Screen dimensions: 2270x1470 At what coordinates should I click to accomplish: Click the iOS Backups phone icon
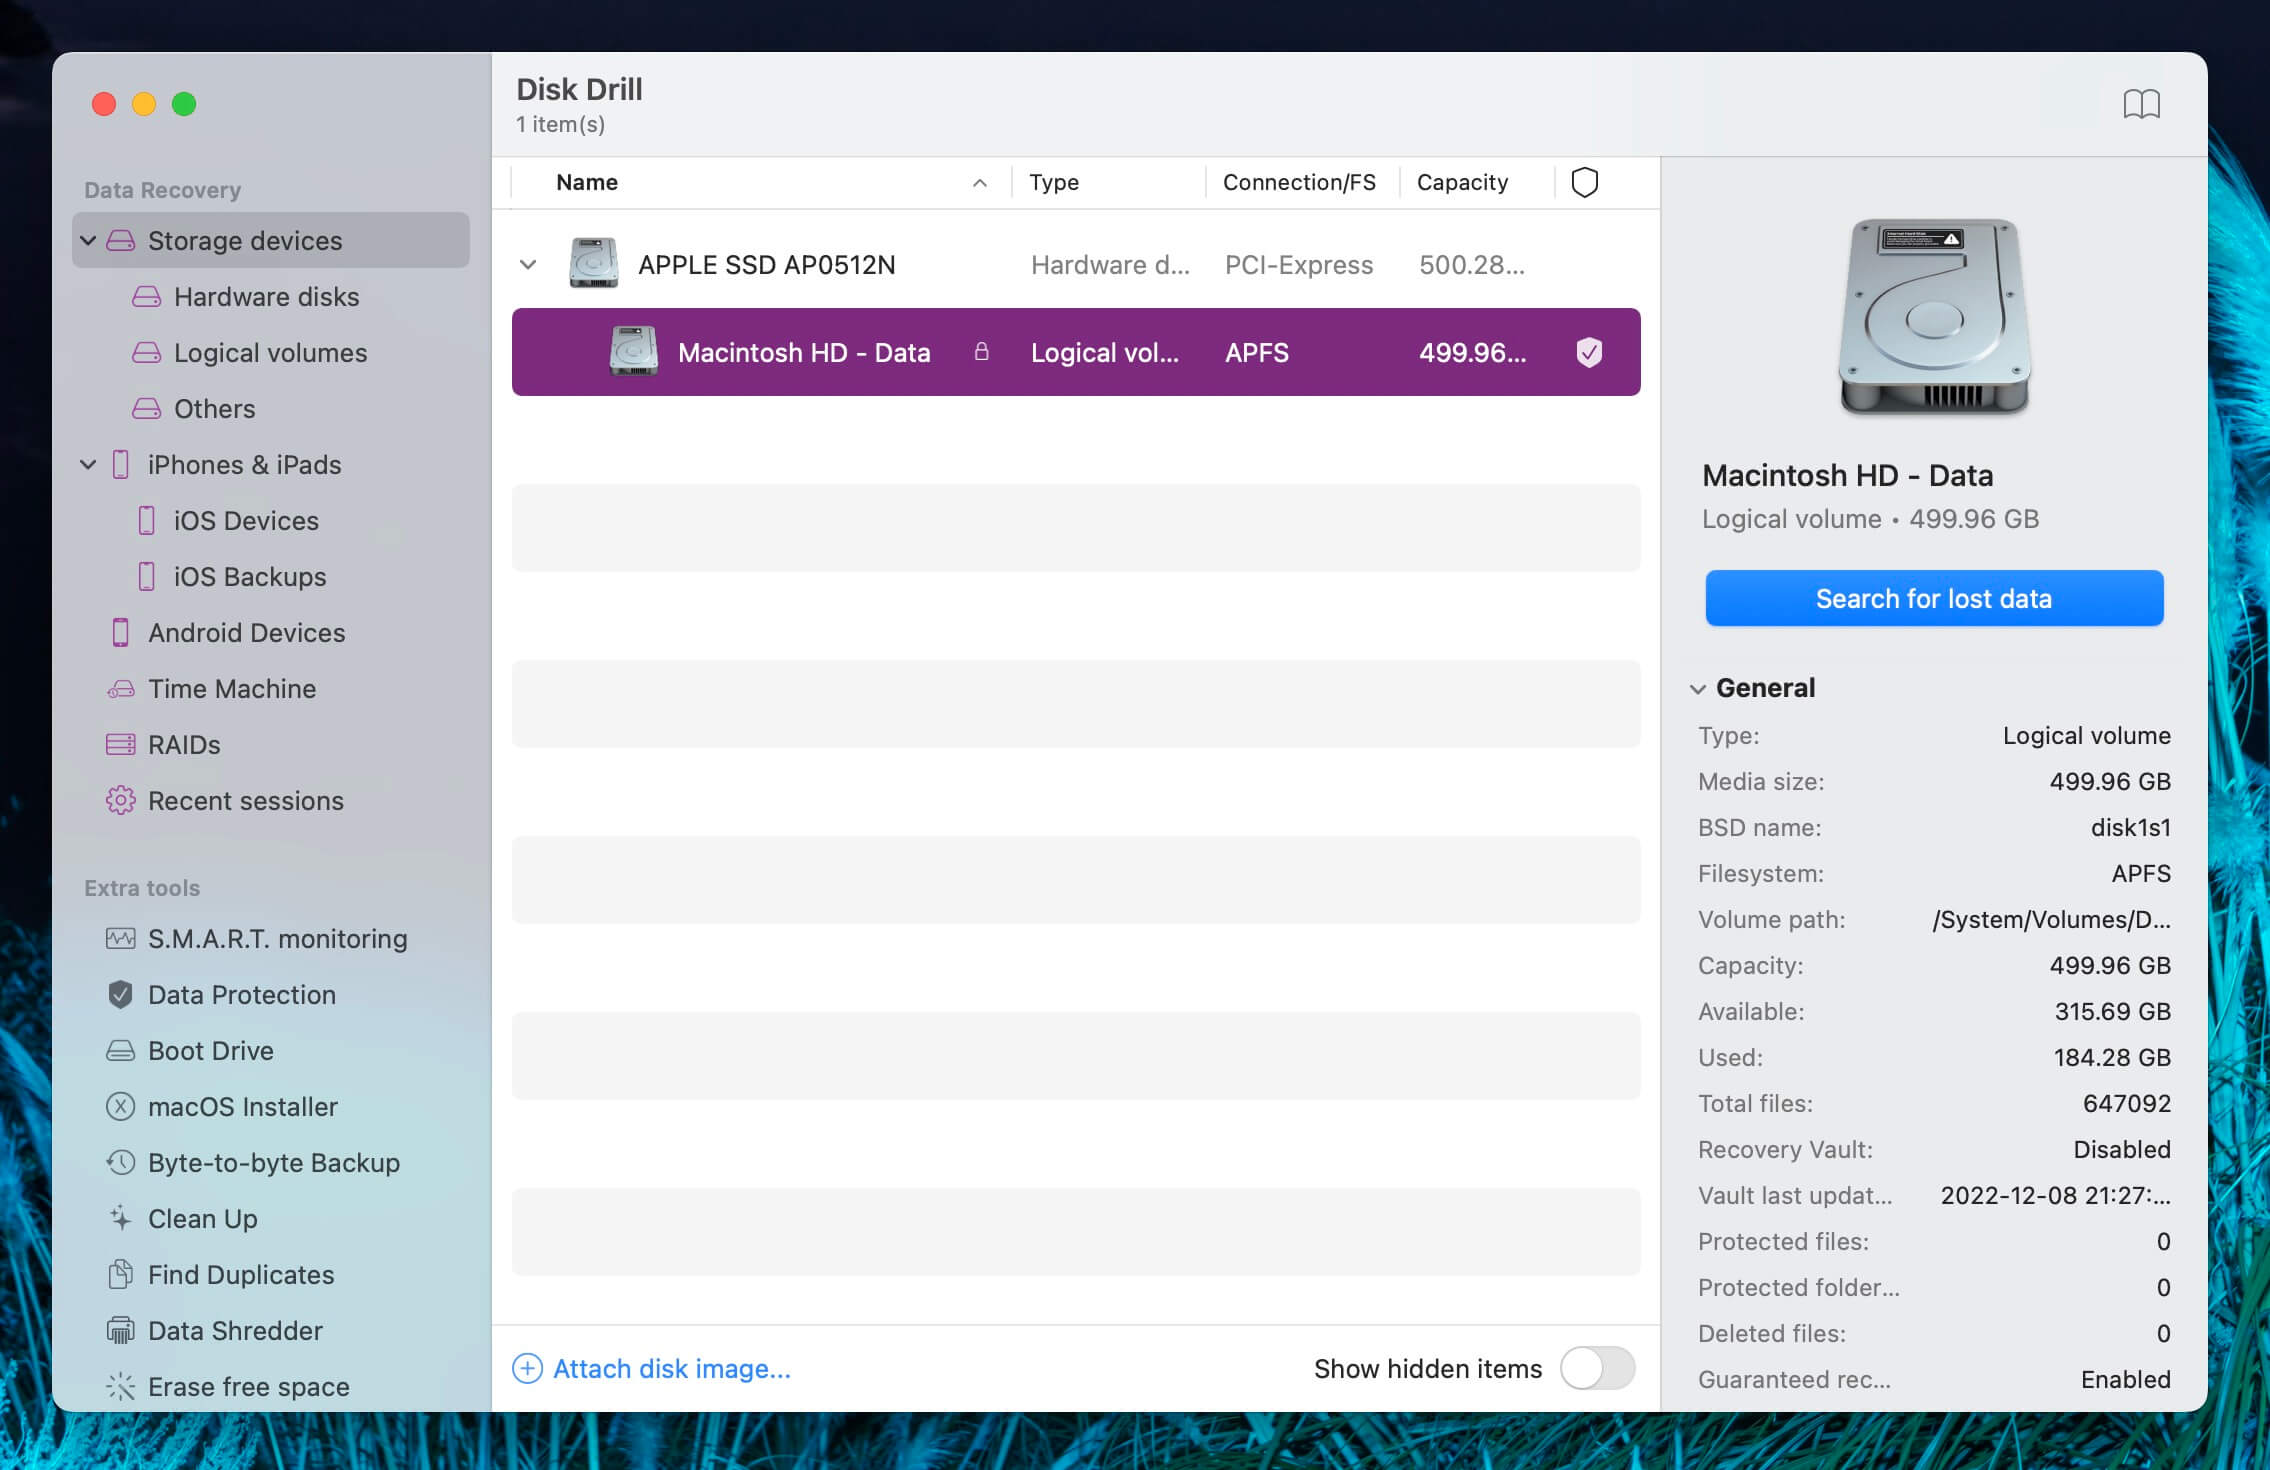[x=147, y=577]
